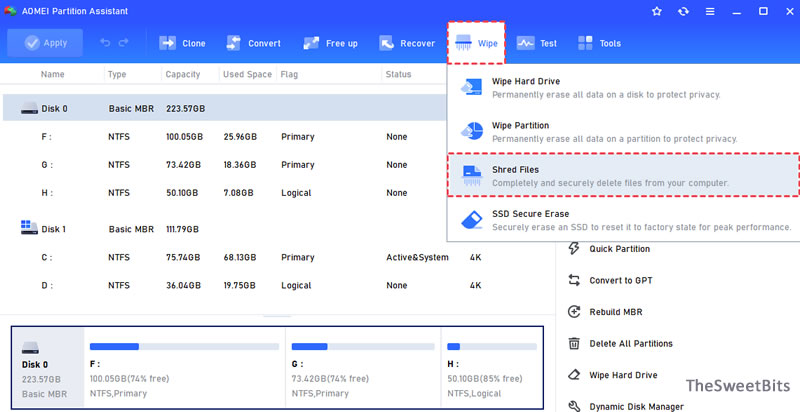The image size is (800, 412).
Task: Choose Shred Files from Wipe menu
Action: click(x=623, y=175)
